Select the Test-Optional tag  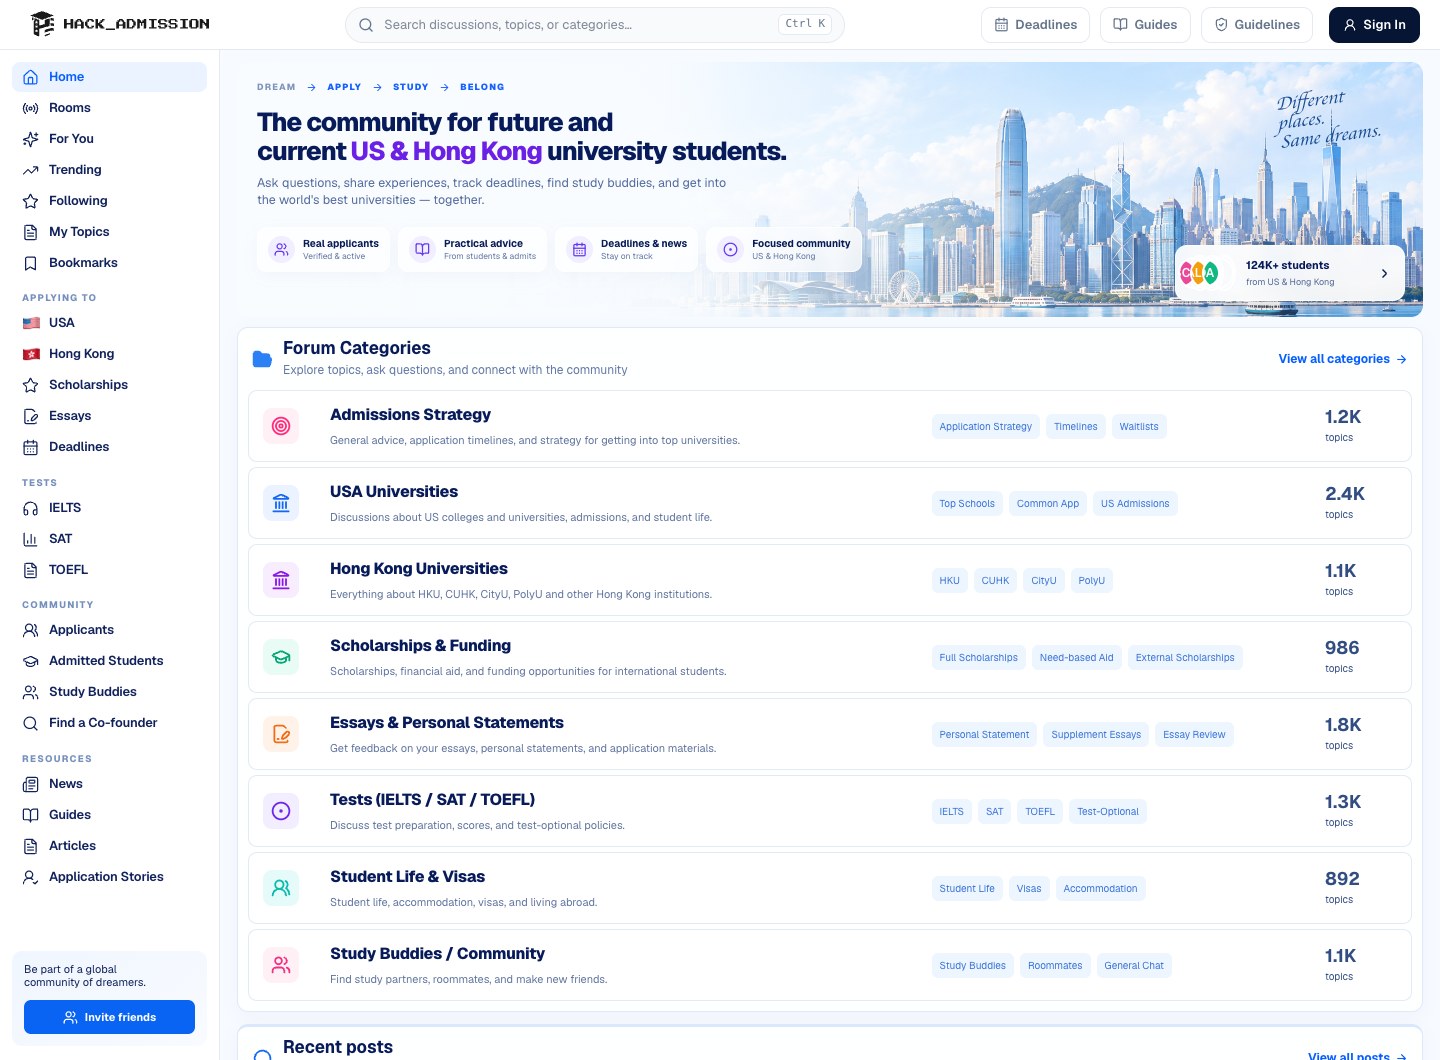coord(1108,812)
